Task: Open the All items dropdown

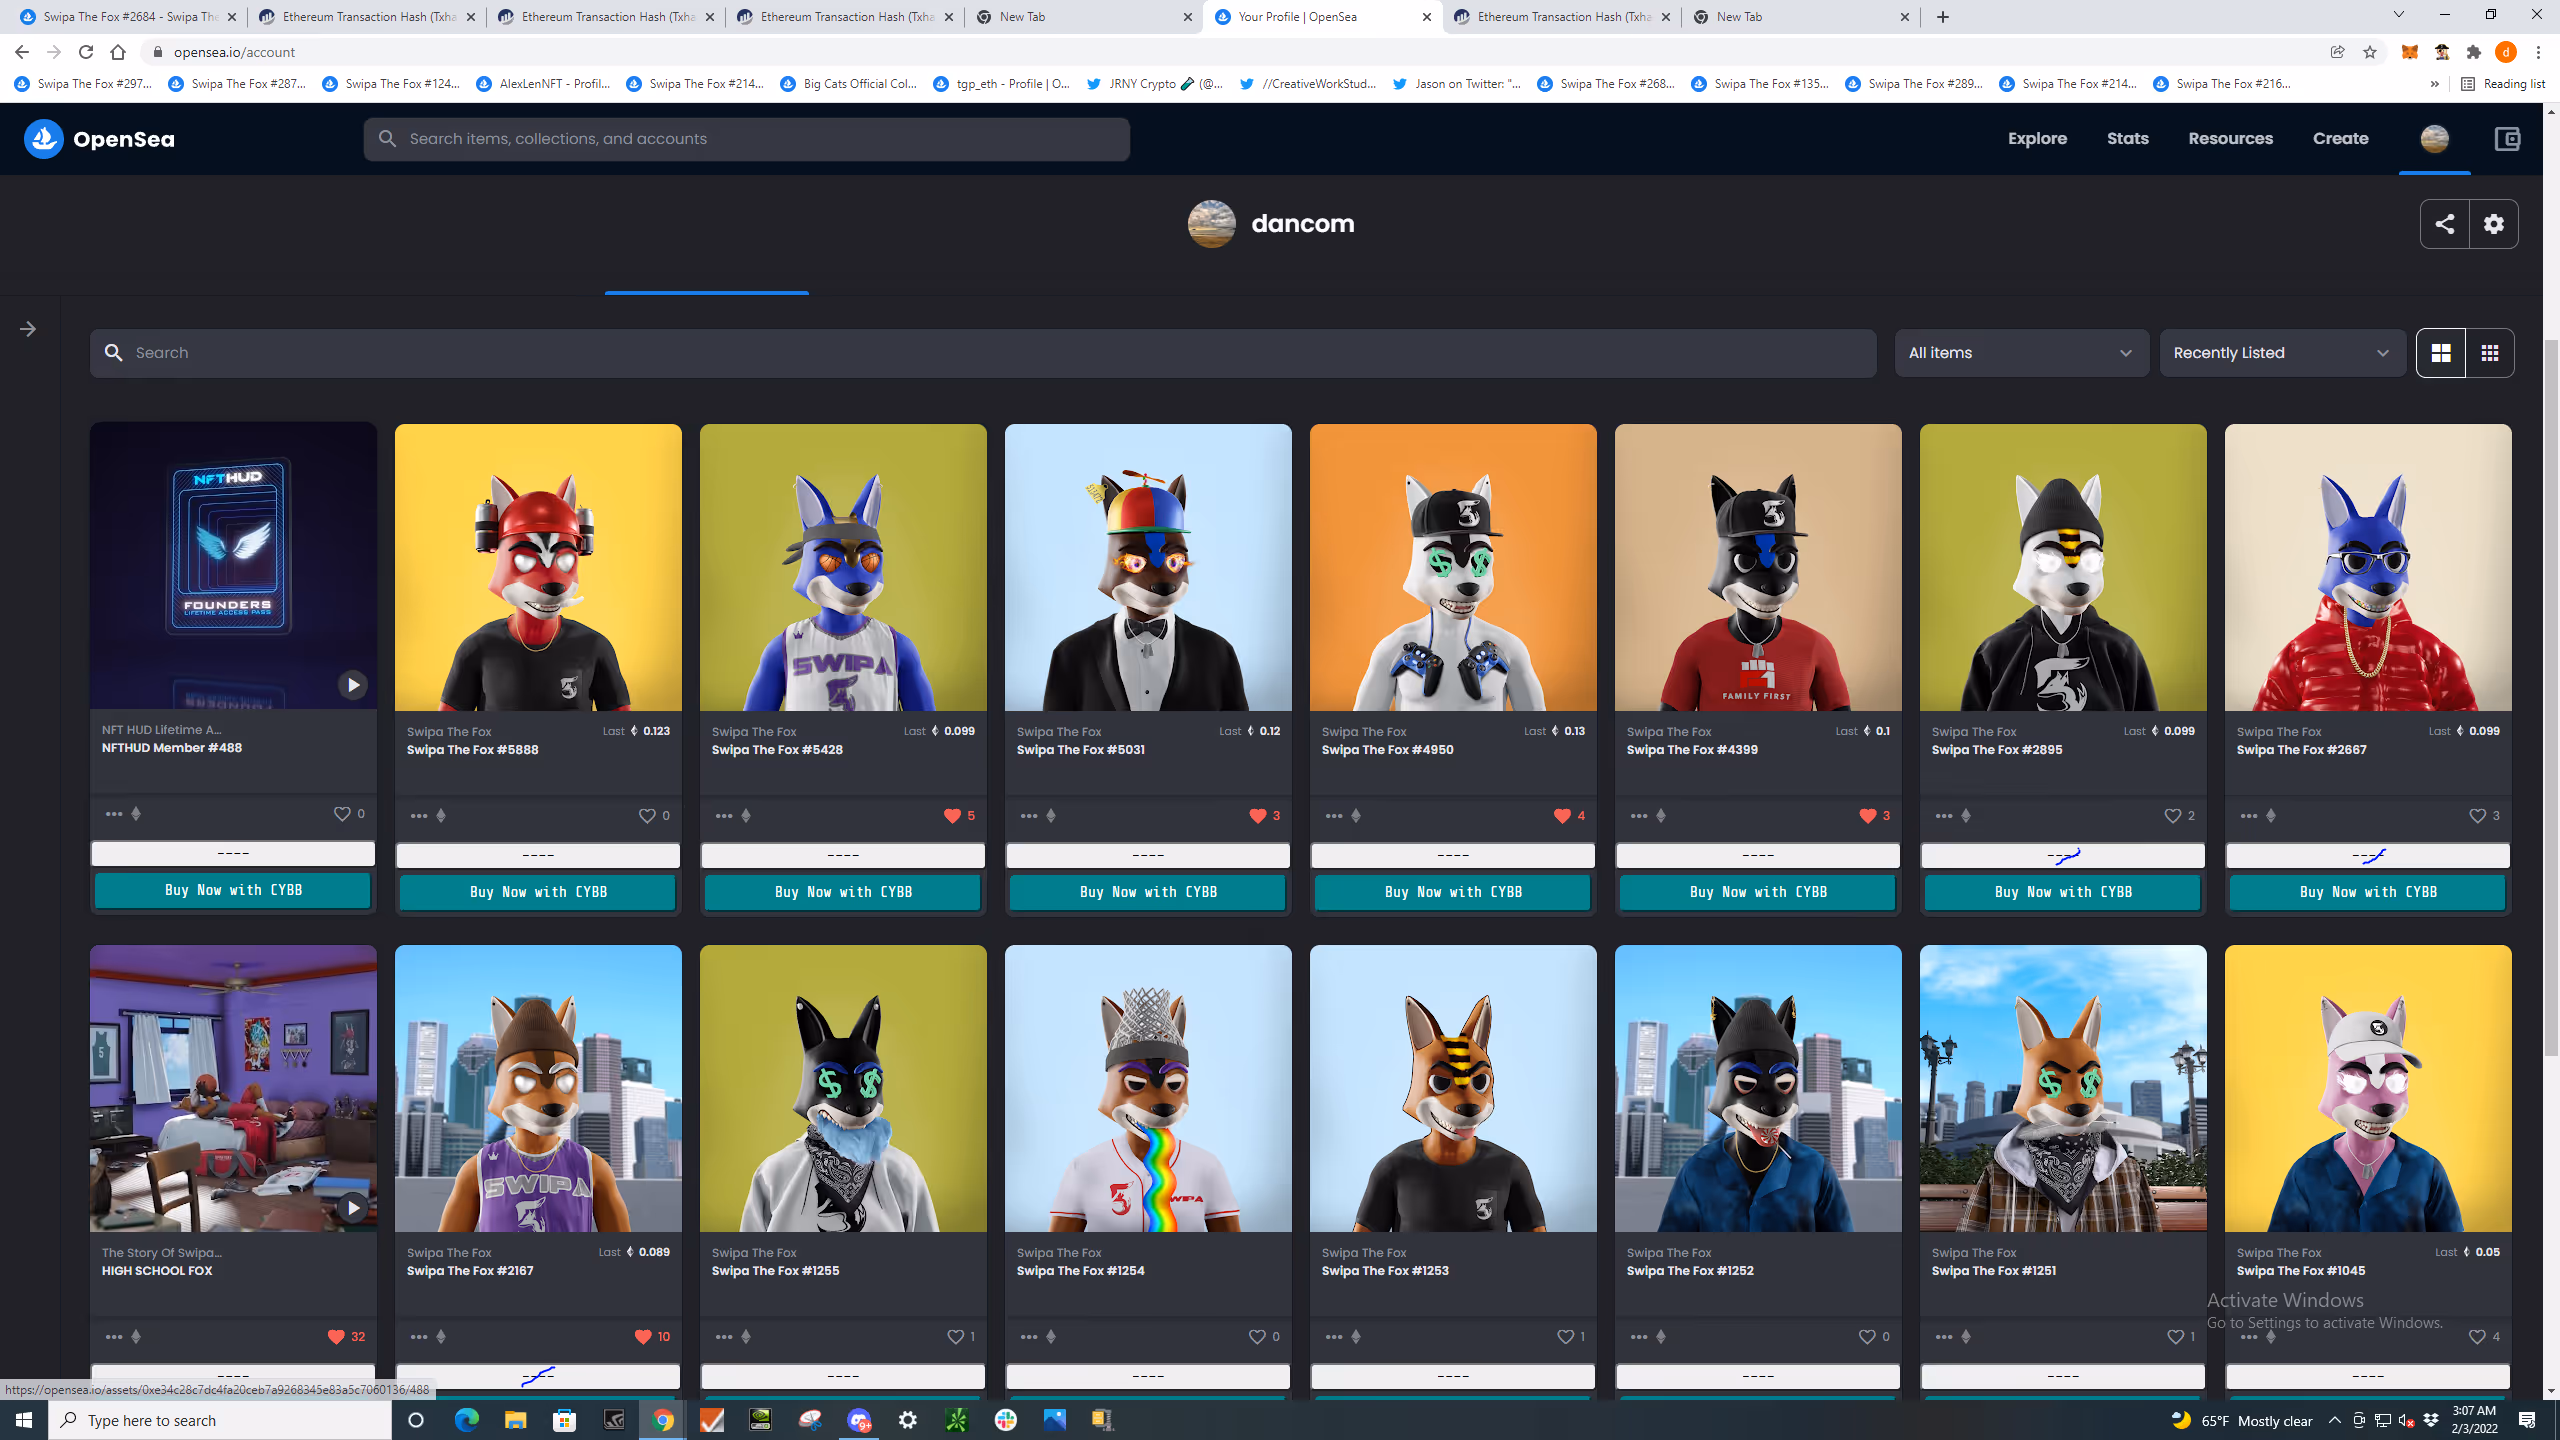Action: click(x=2021, y=353)
